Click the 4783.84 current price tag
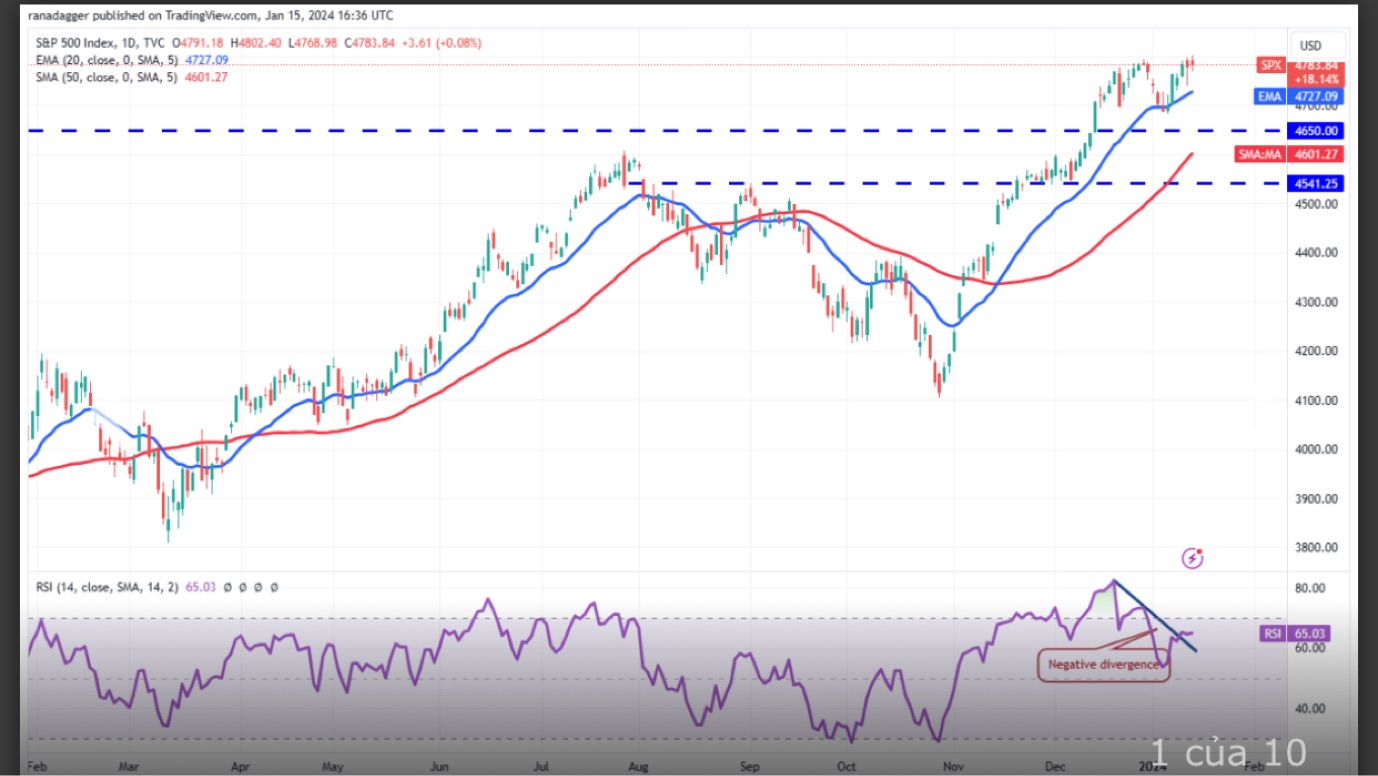The height and width of the screenshot is (776, 1378). click(x=1318, y=66)
